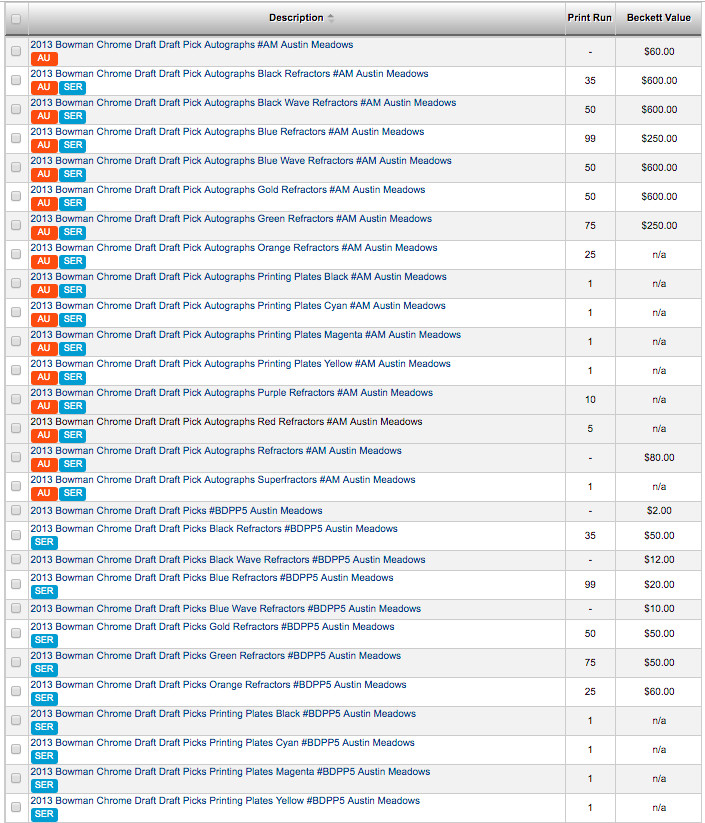Viewport: 705px width, 823px height.
Task: Click the SER badge under Draft Picks Printing Plates Magenta
Action: pos(44,785)
